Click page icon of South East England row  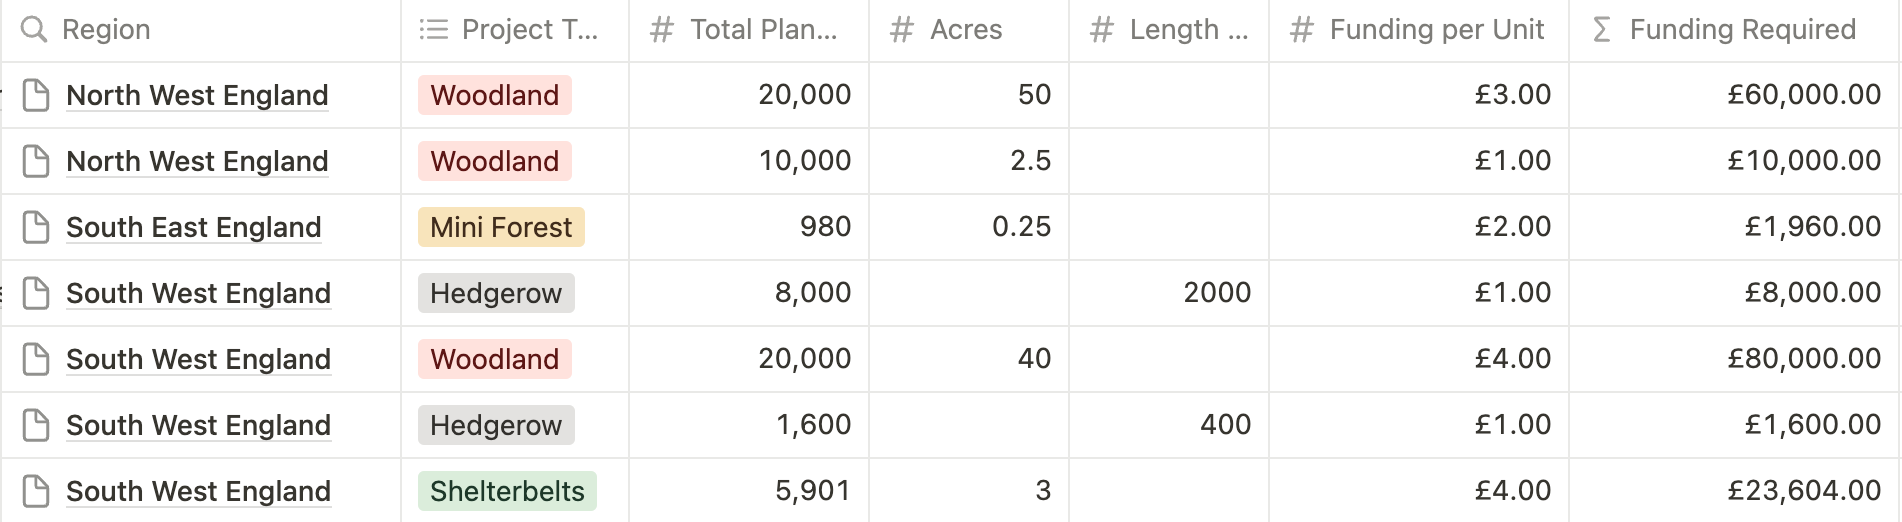click(36, 227)
